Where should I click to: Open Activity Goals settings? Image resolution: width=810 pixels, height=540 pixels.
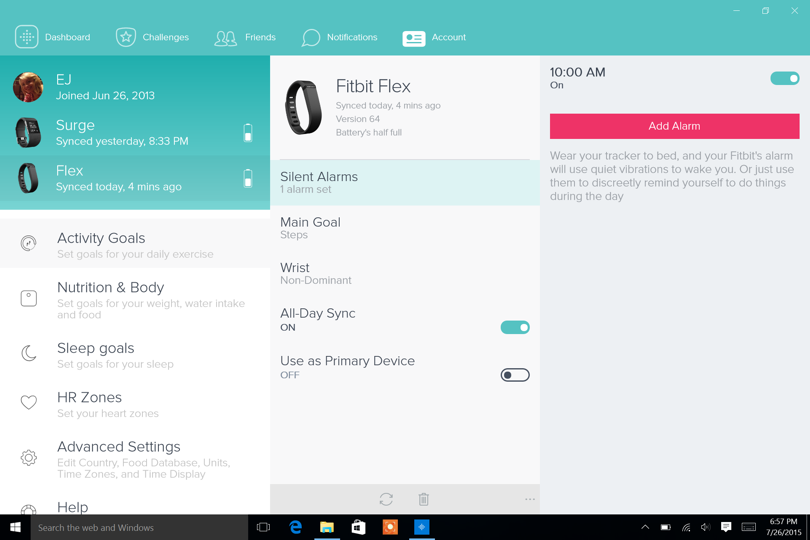point(135,244)
